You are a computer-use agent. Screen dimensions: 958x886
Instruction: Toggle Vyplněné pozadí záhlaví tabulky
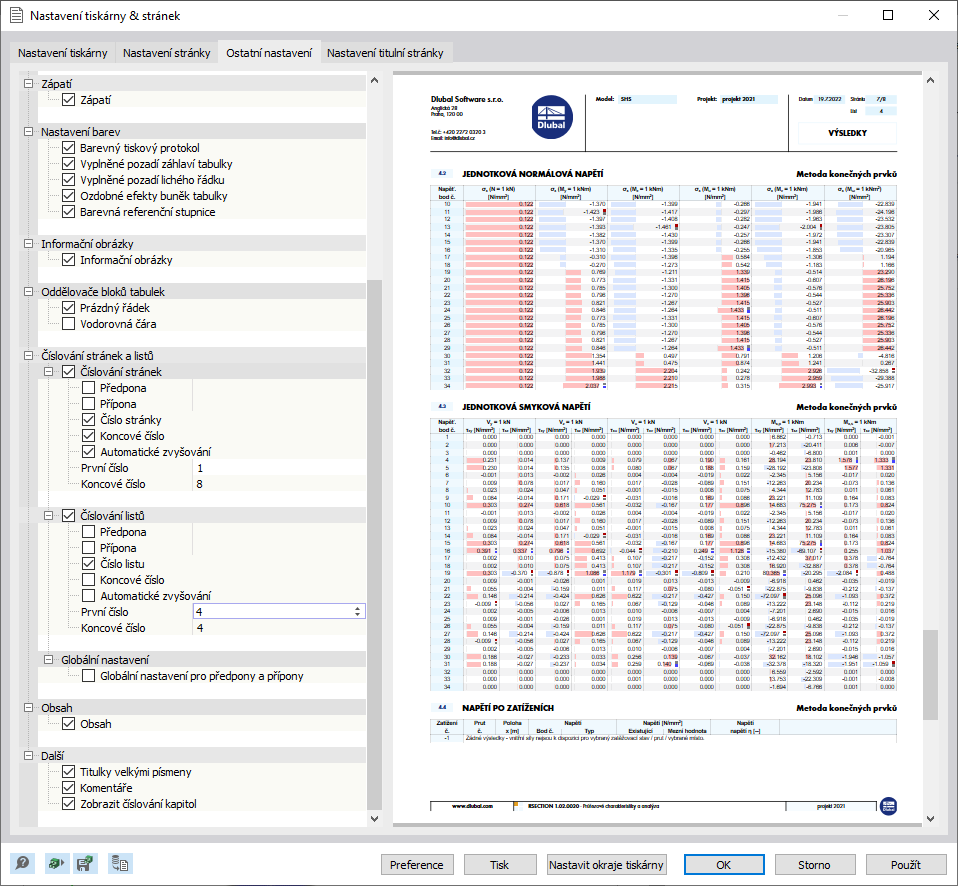[x=68, y=164]
